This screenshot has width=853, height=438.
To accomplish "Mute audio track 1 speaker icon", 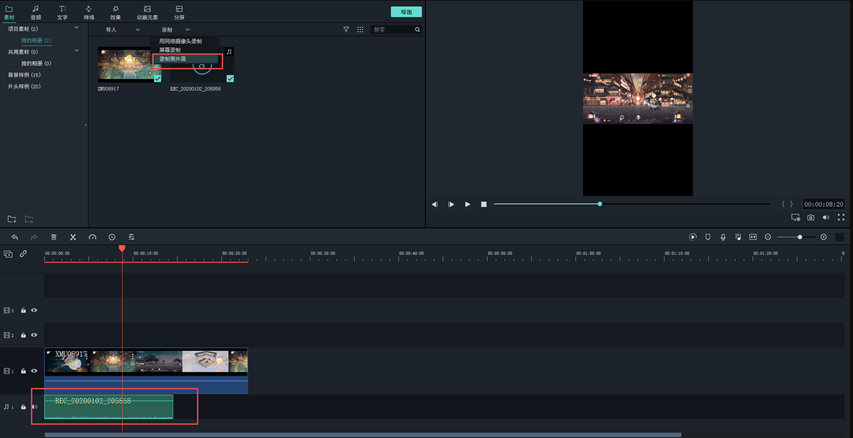I will pyautogui.click(x=34, y=407).
